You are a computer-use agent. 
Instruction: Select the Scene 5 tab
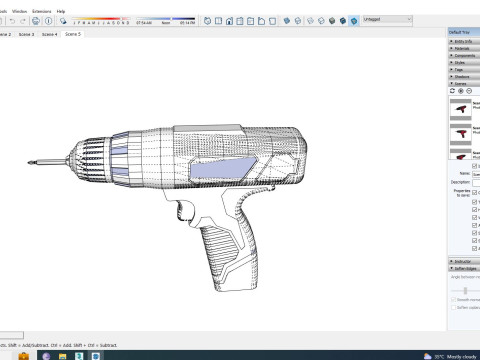tap(73, 34)
